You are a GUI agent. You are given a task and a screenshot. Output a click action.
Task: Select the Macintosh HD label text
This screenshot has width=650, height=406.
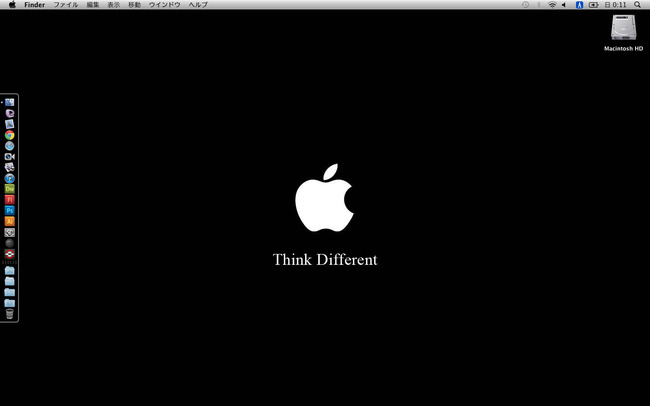tap(623, 49)
